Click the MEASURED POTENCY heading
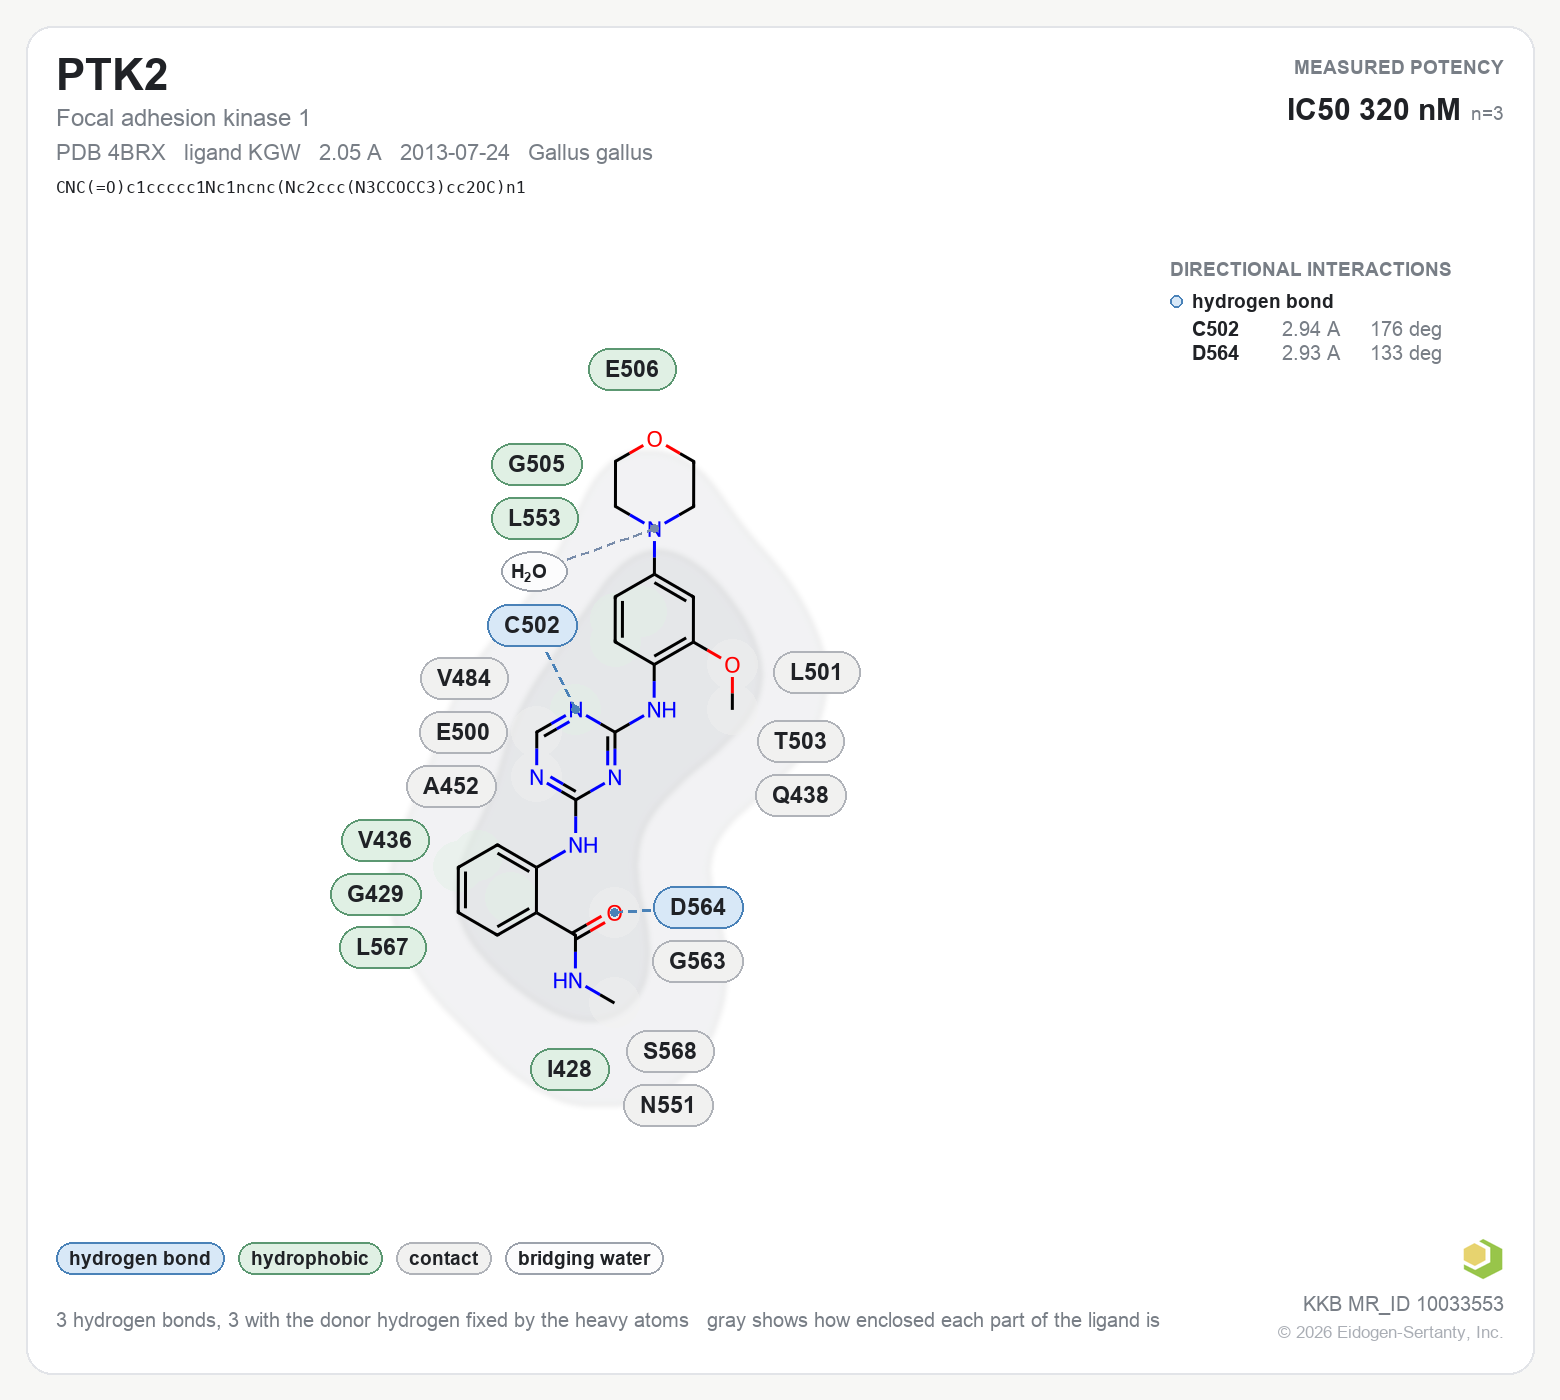The height and width of the screenshot is (1400, 1560). tap(1398, 67)
